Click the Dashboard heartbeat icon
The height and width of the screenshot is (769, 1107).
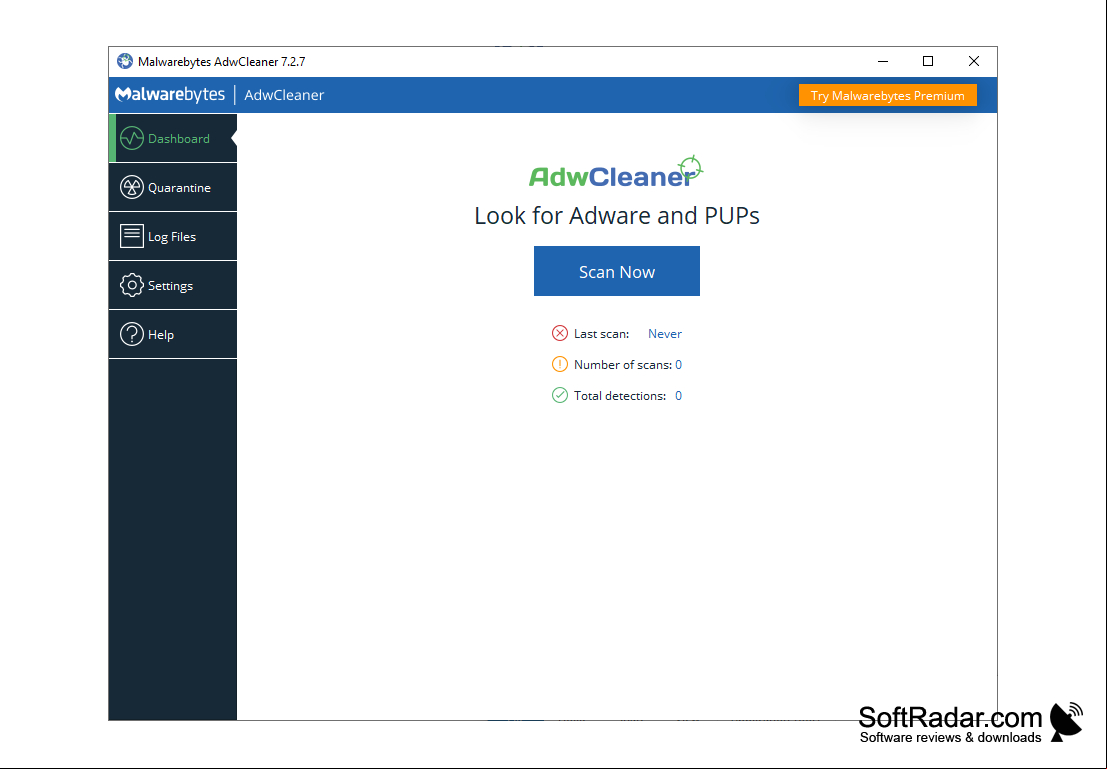132,138
